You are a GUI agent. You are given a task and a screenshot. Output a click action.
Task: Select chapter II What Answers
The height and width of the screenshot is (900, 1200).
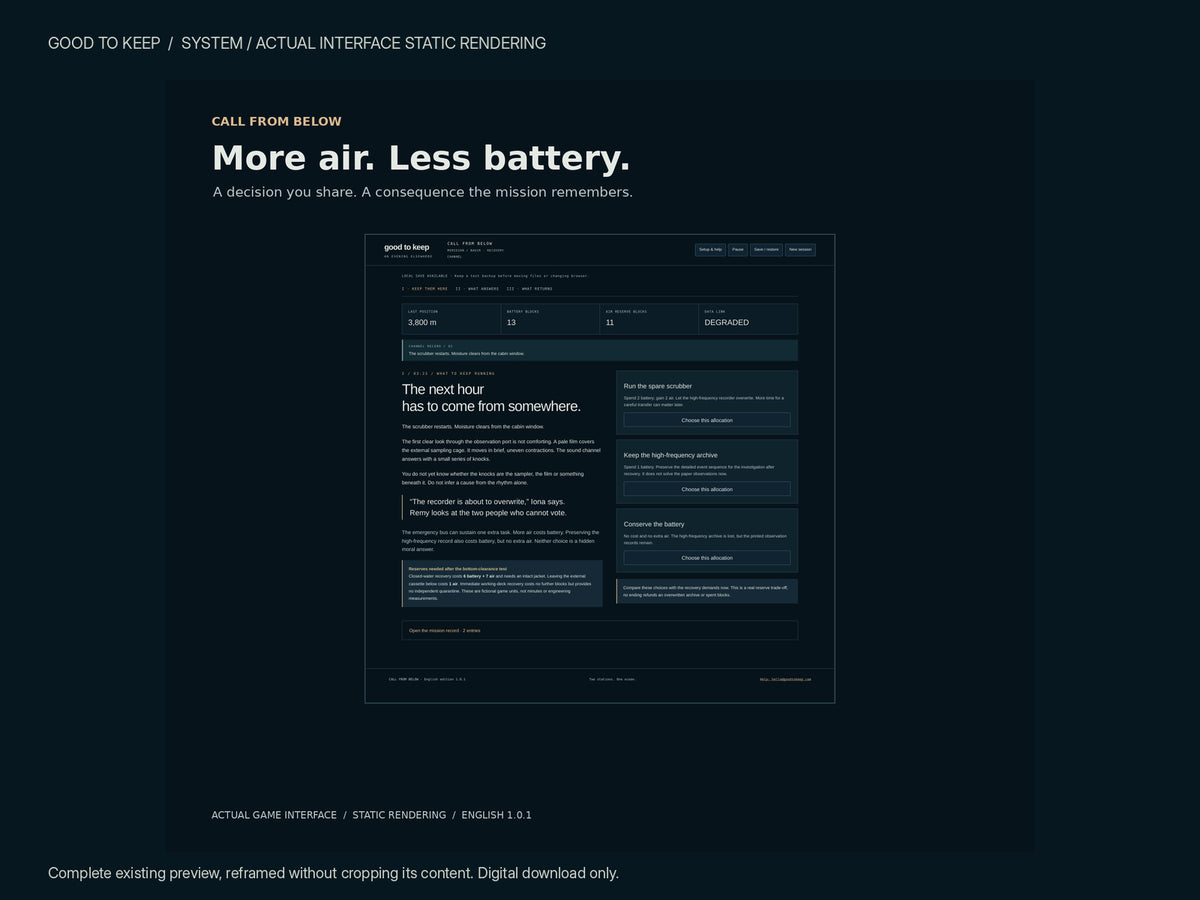click(x=477, y=289)
